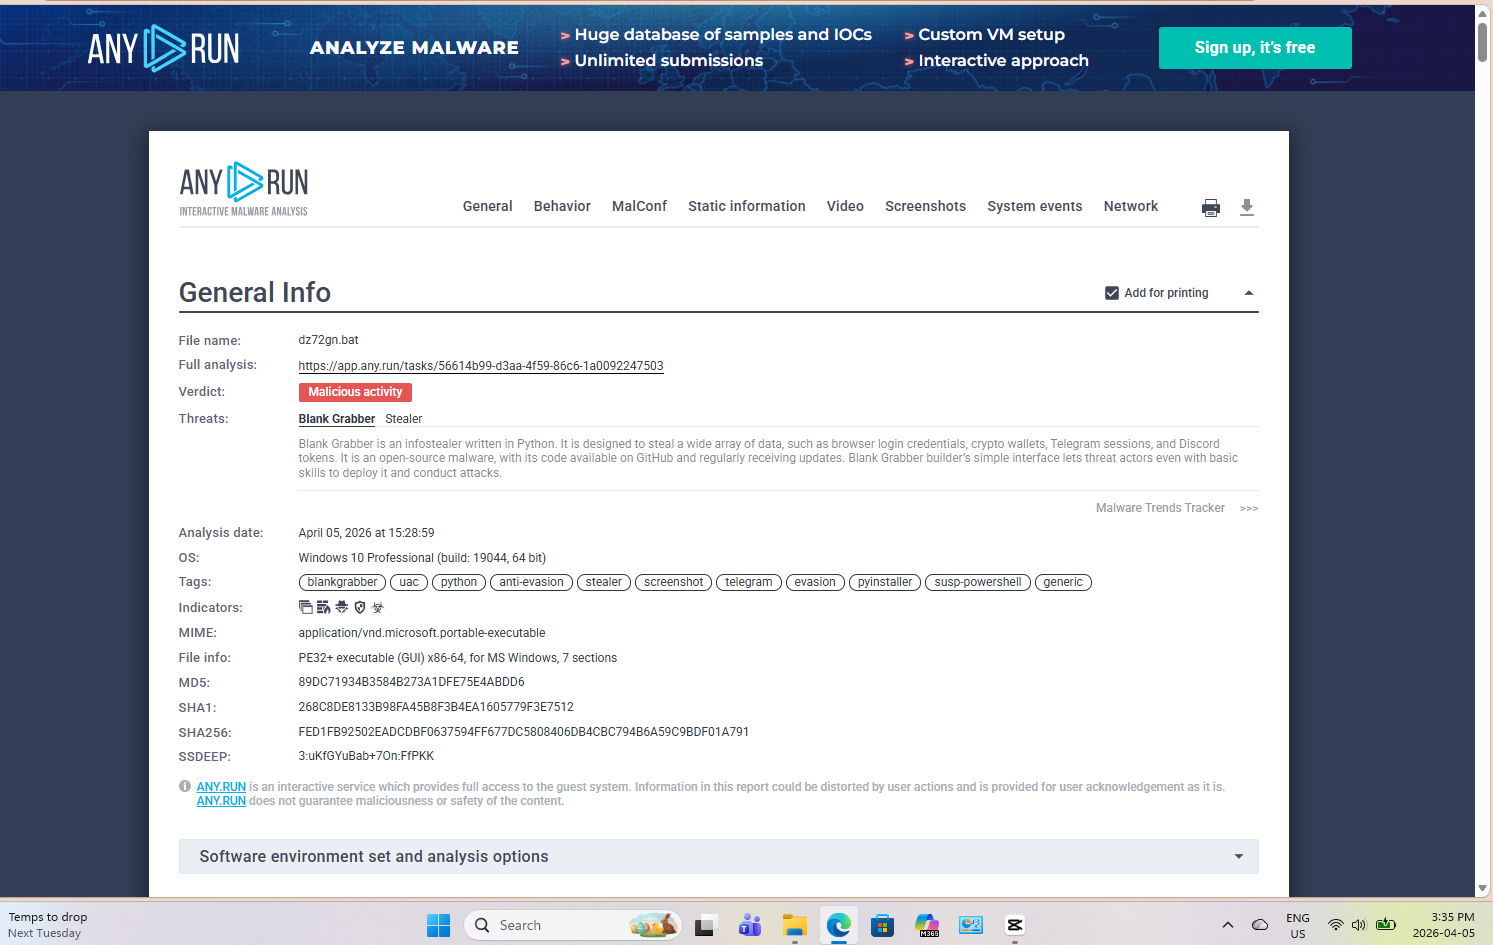Screen dimensions: 1493x945
Task: Click the pyinstaller tag
Action: [885, 582]
